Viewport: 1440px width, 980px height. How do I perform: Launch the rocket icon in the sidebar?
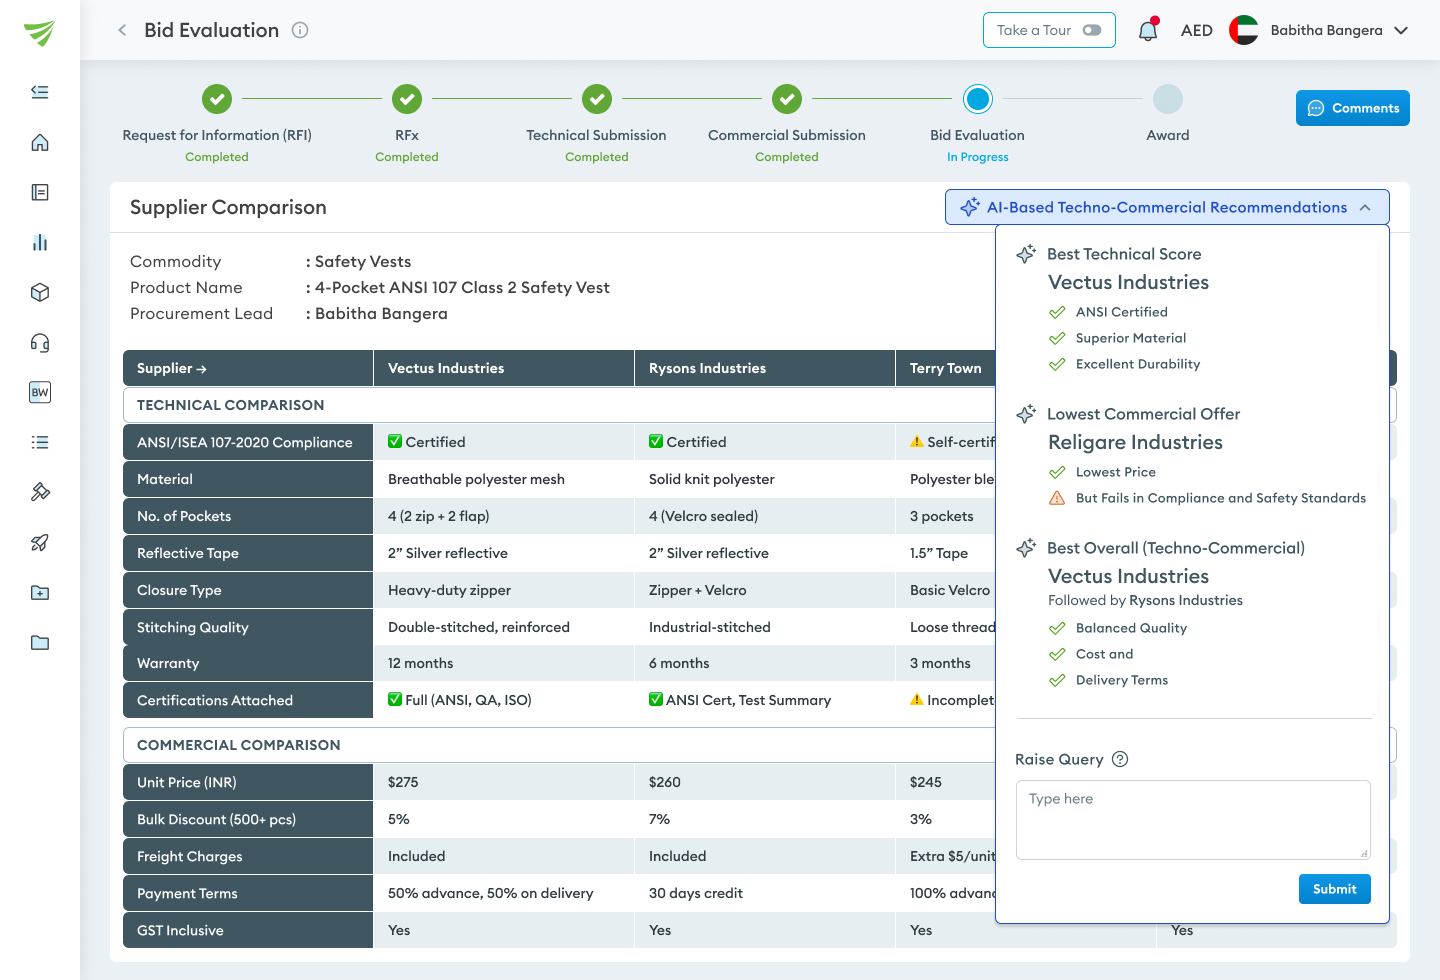point(39,542)
